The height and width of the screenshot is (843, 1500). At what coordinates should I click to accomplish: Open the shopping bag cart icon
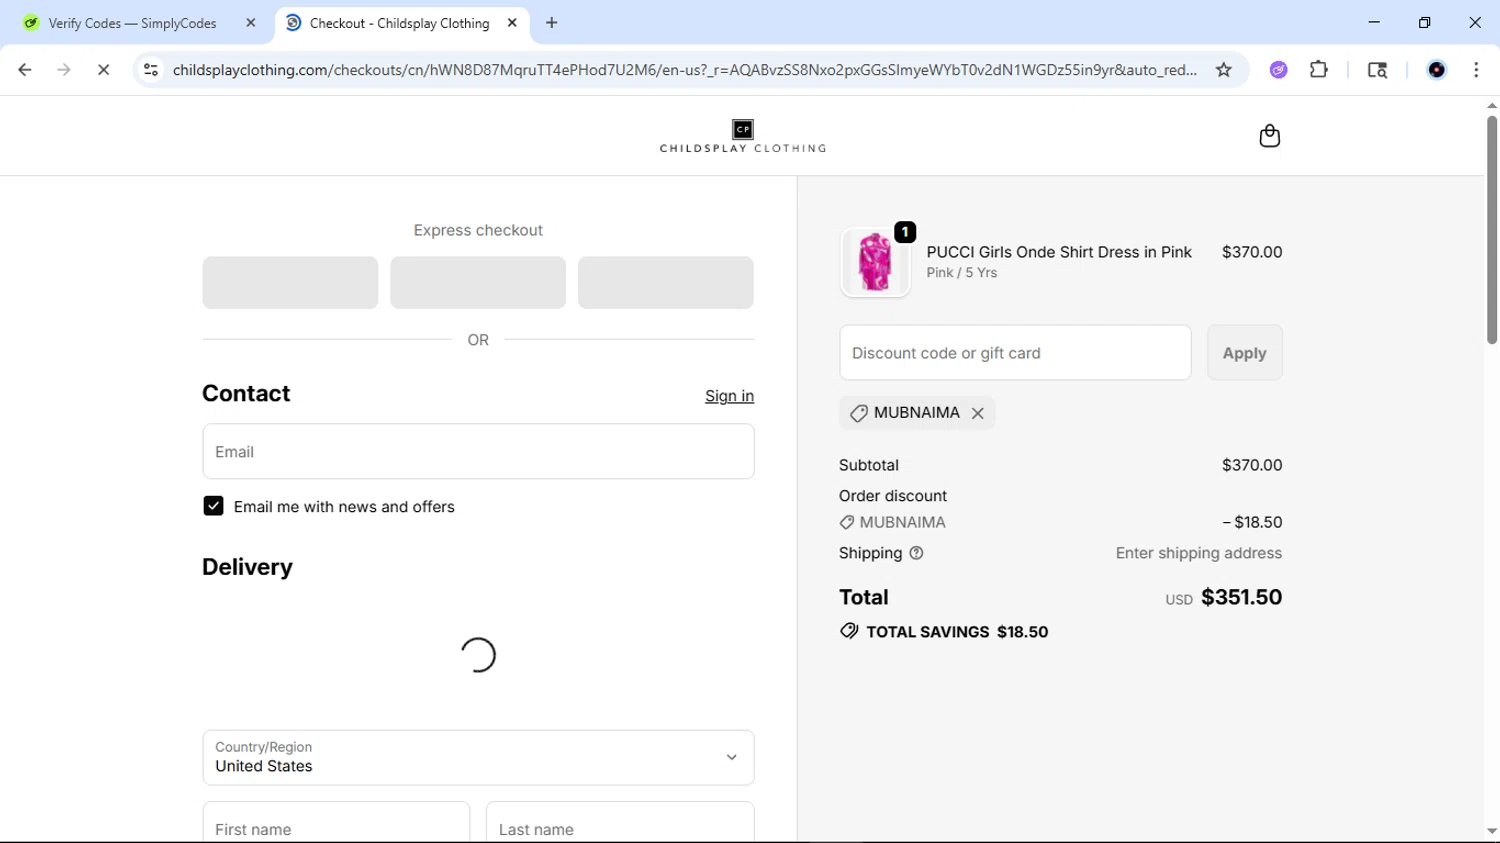click(1269, 136)
